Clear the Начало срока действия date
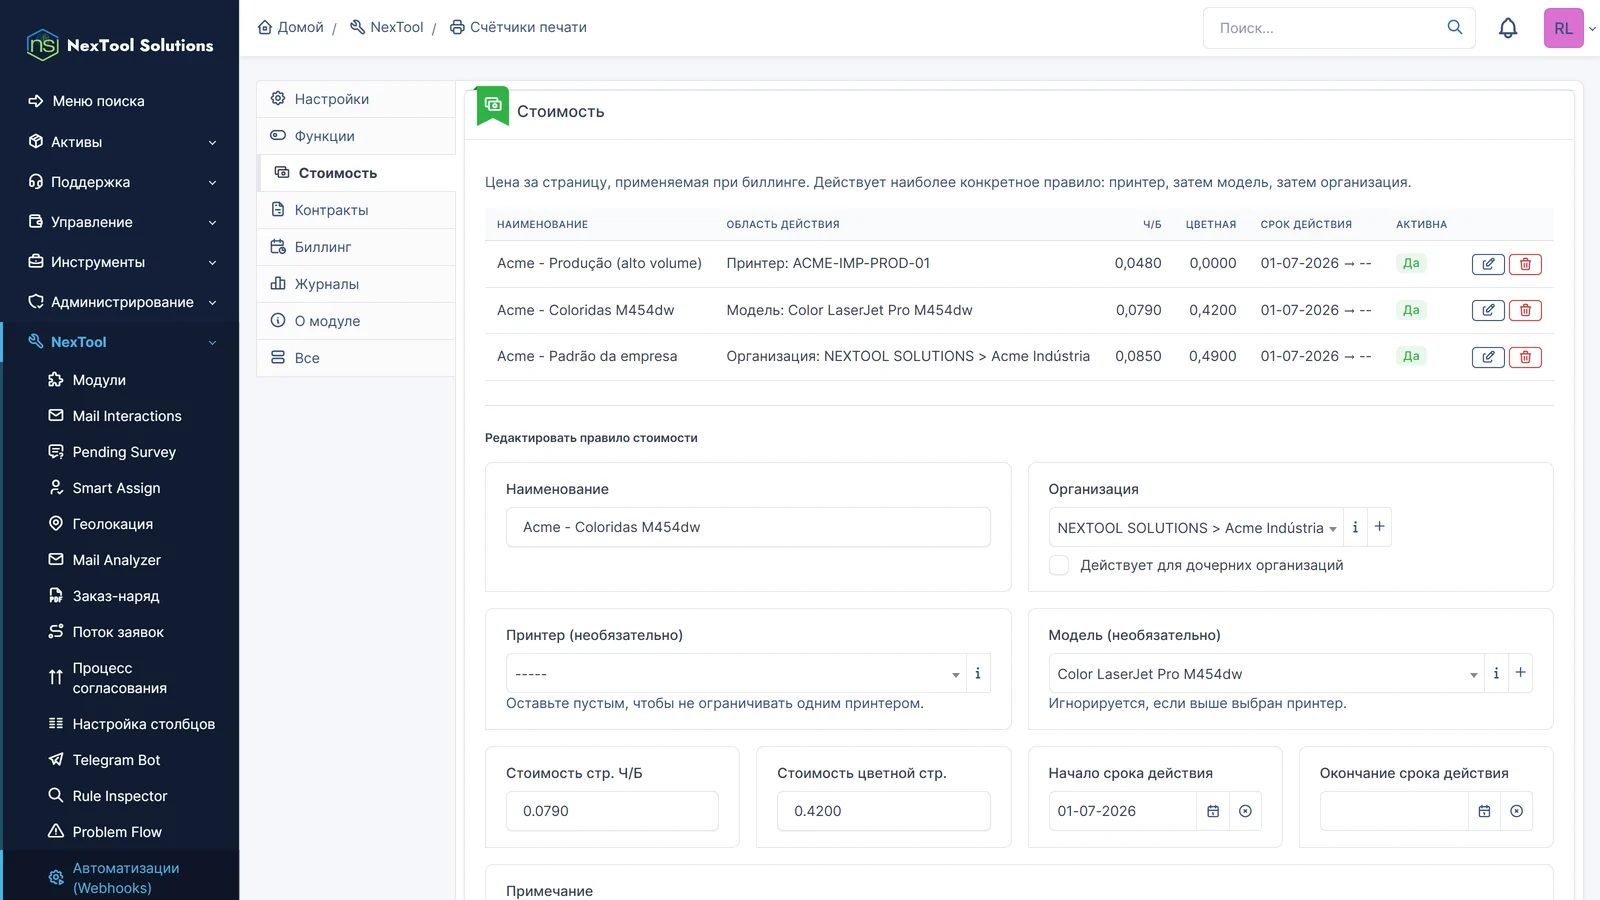The height and width of the screenshot is (900, 1600). point(1245,811)
